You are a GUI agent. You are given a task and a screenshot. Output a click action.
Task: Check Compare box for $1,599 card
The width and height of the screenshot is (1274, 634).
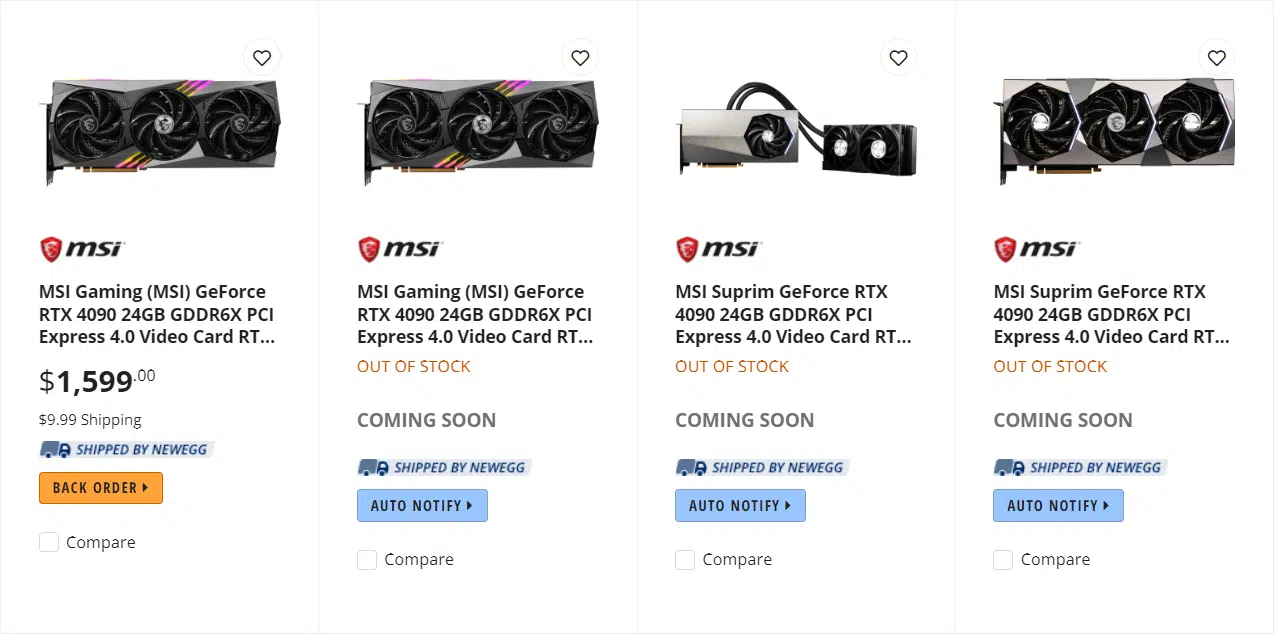[x=49, y=542]
